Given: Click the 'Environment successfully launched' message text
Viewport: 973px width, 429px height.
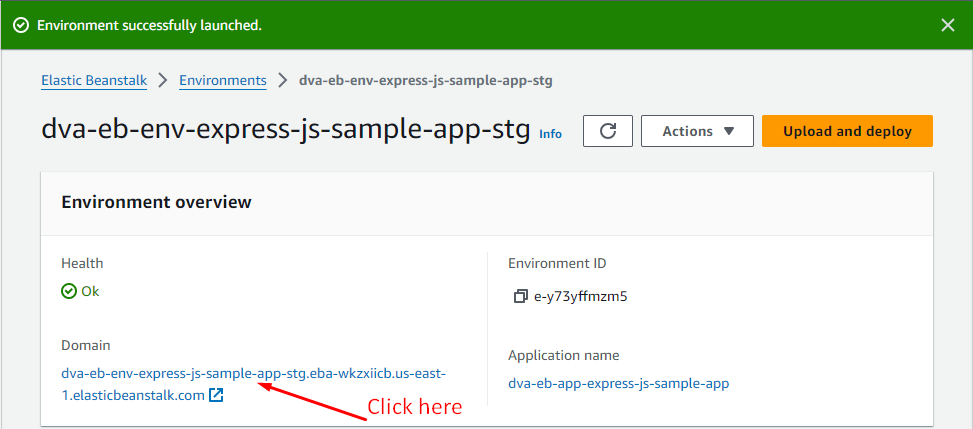Looking at the screenshot, I should [x=149, y=25].
